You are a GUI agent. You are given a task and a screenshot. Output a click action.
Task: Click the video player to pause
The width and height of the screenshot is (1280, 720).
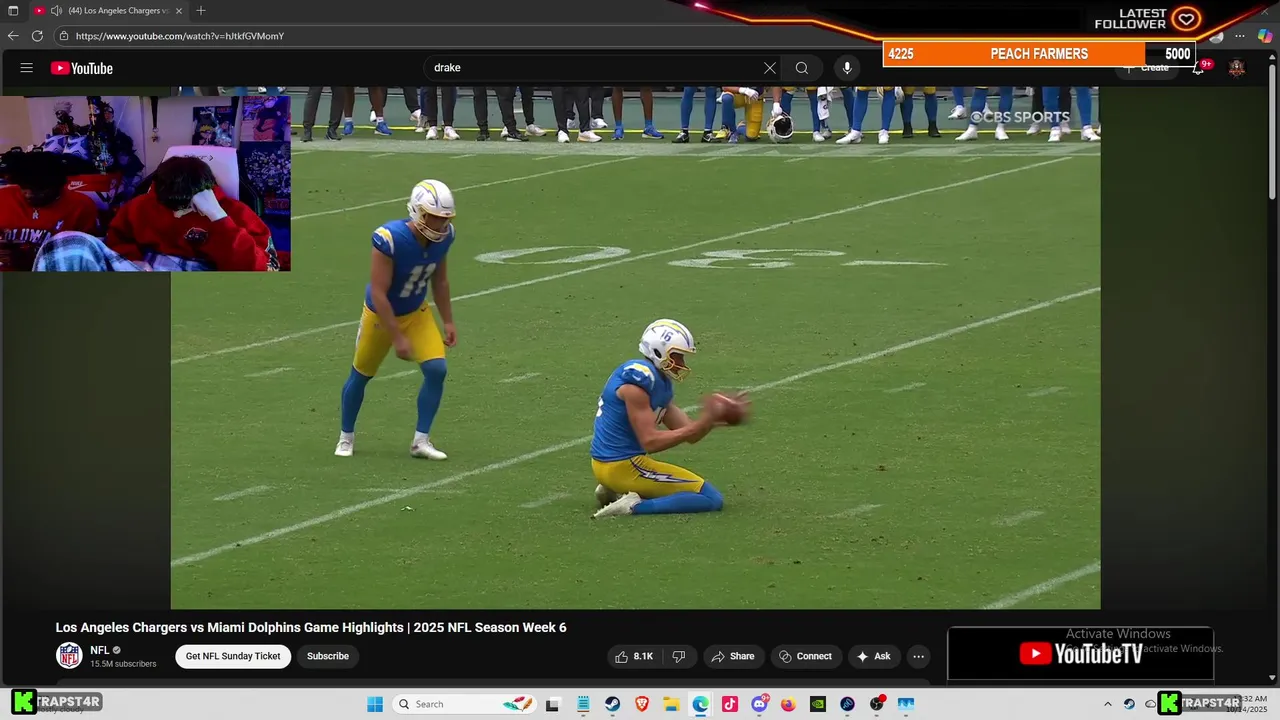635,348
